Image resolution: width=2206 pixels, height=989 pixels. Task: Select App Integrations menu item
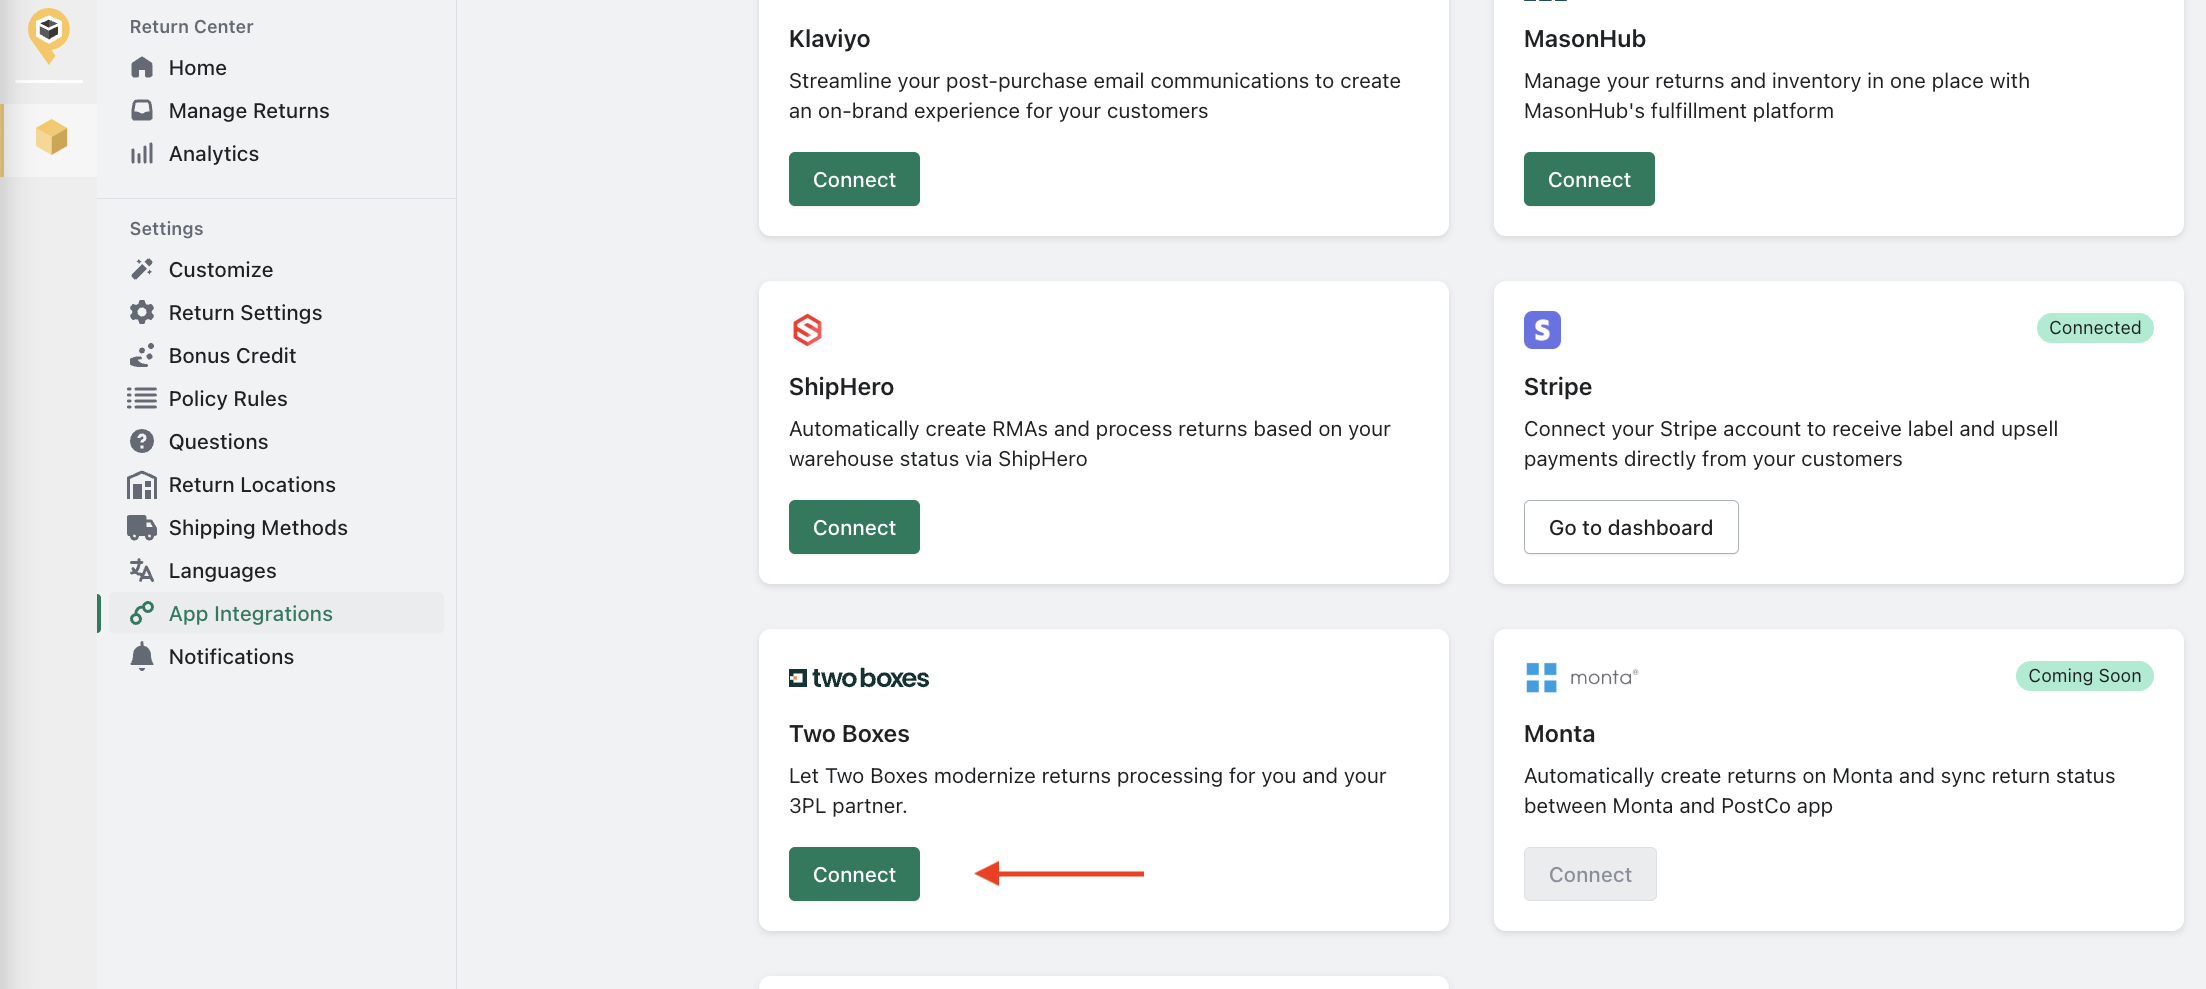pos(276,613)
